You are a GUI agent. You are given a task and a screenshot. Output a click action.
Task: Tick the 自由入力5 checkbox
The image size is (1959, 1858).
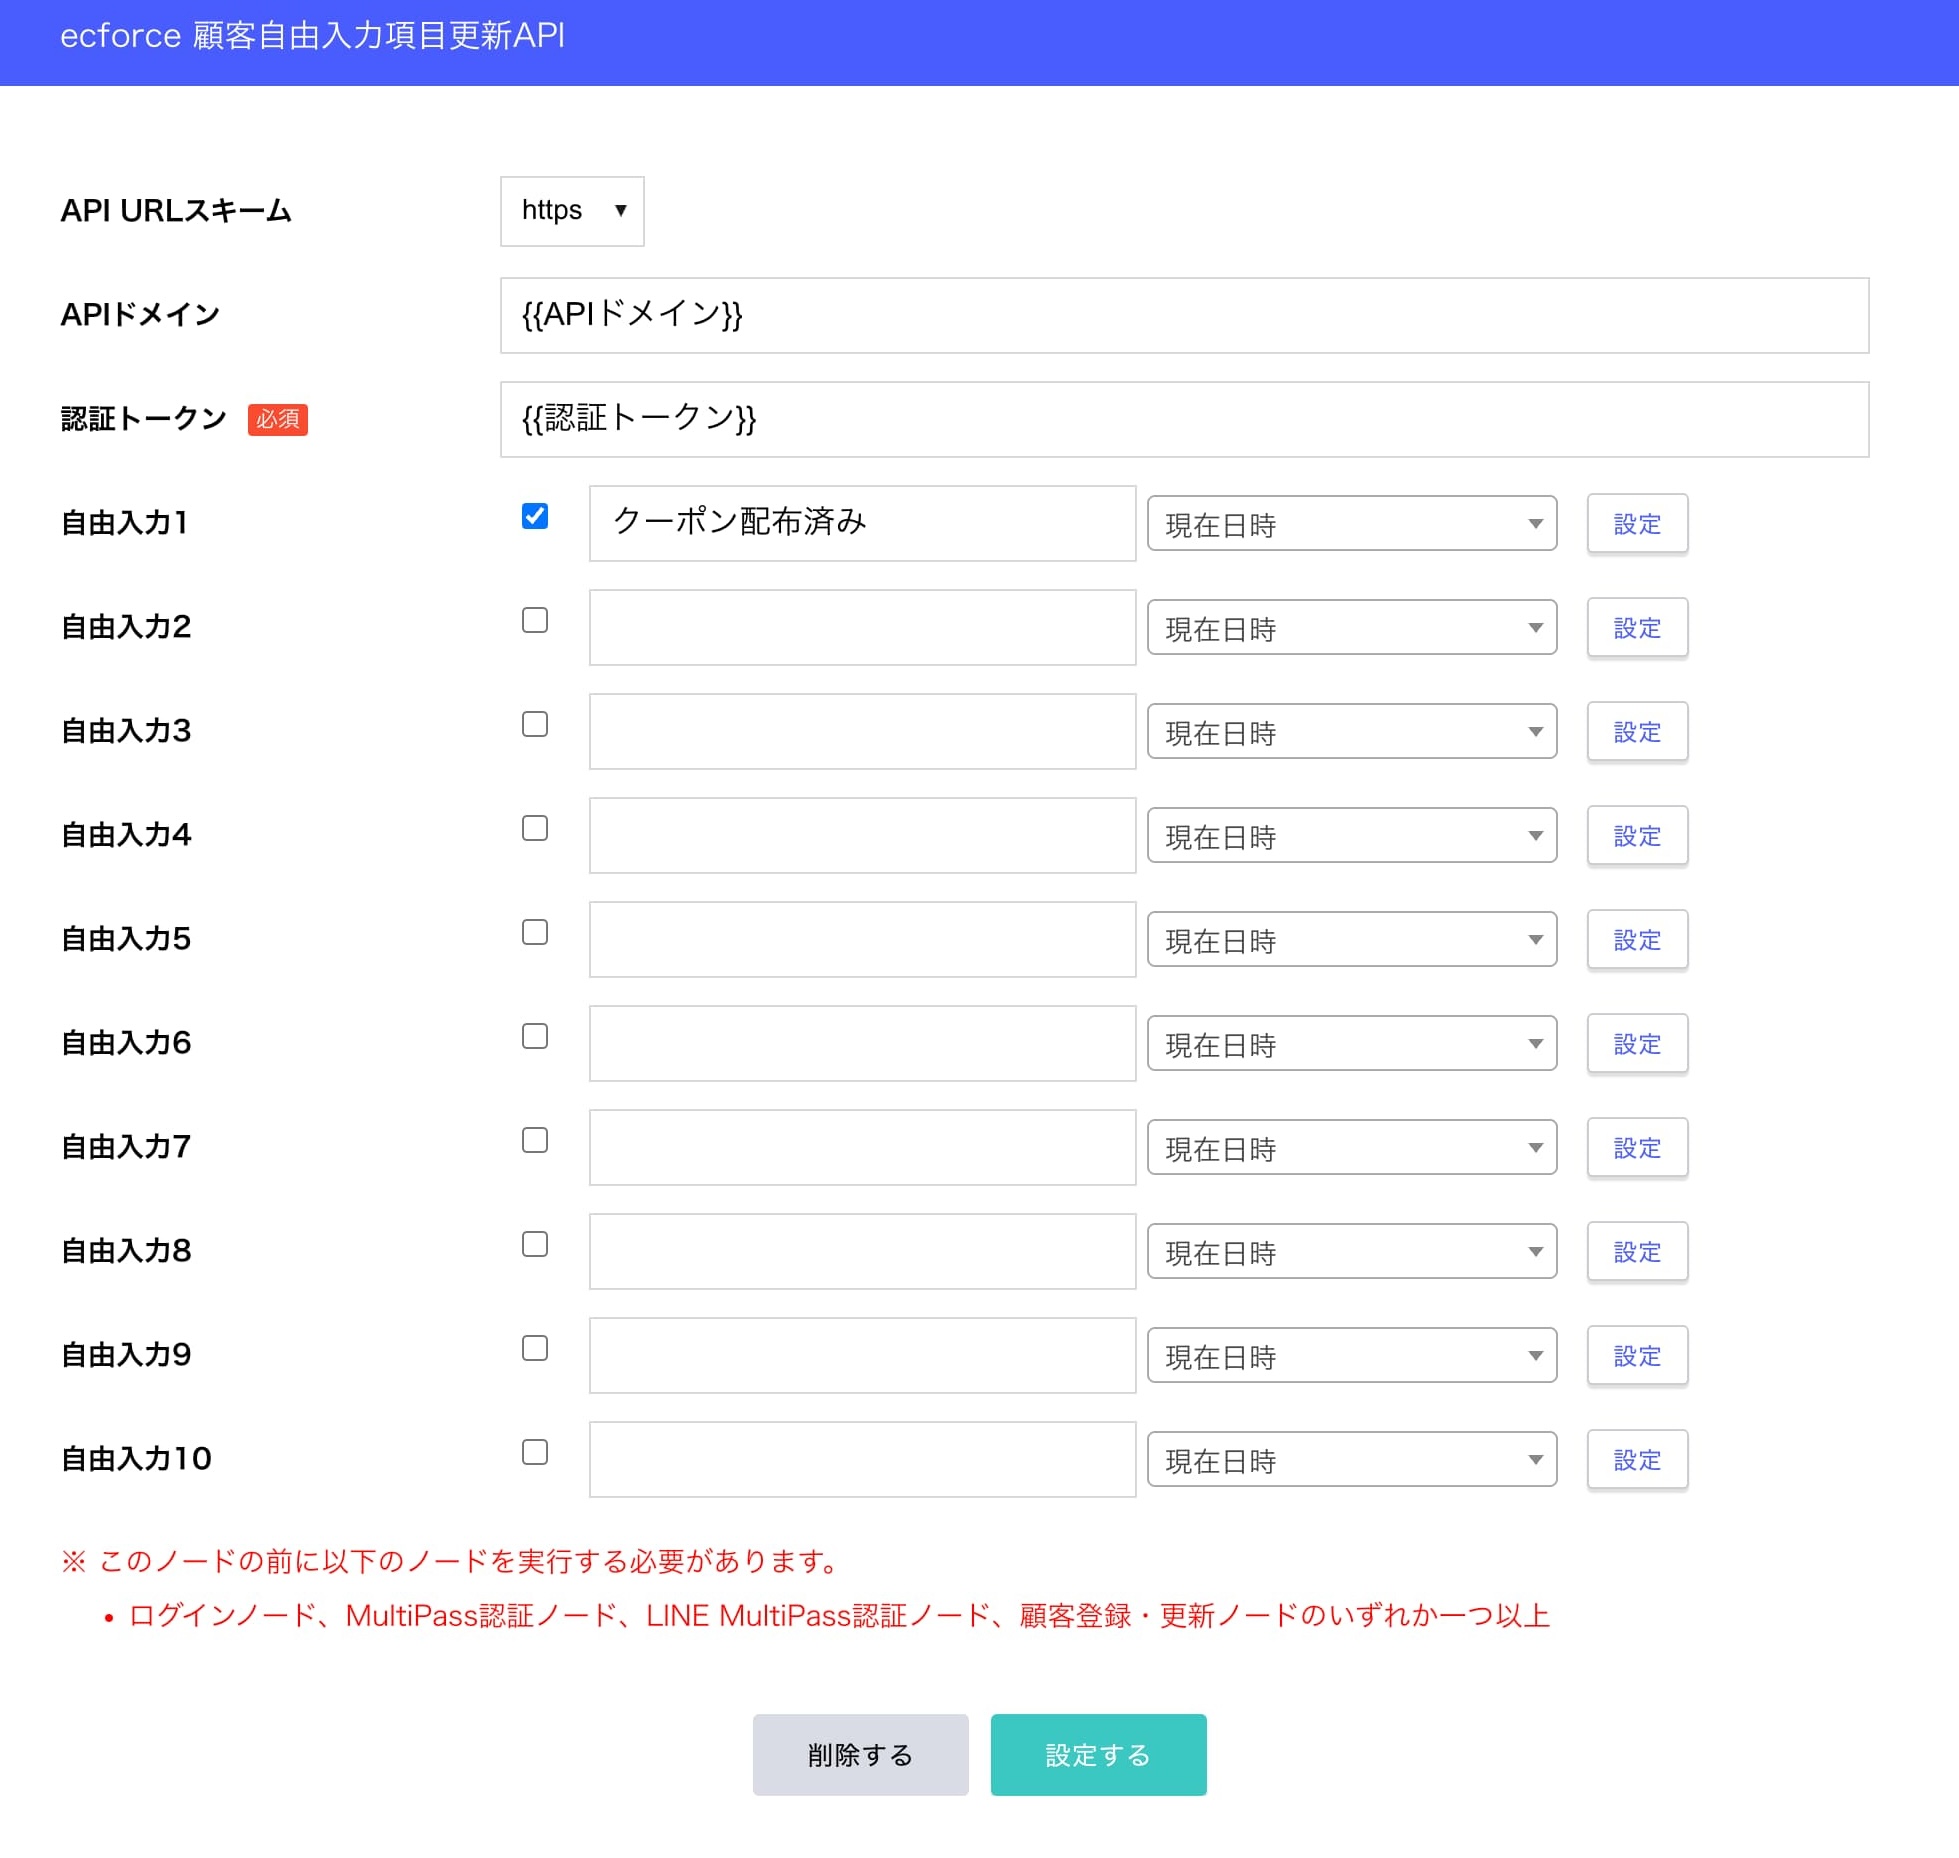(535, 932)
